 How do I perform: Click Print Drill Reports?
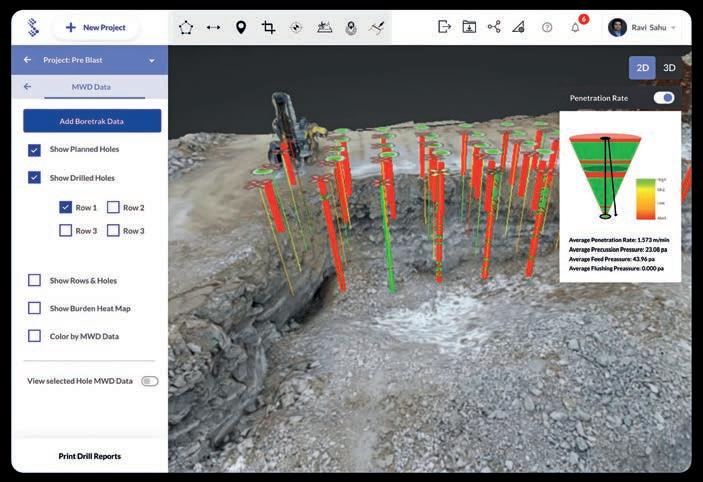click(x=90, y=456)
